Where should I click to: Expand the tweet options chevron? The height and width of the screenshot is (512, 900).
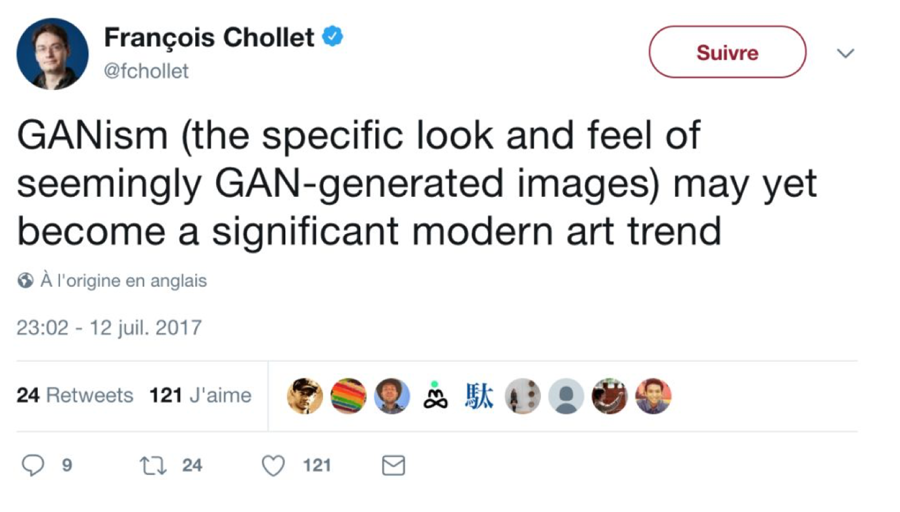point(845,53)
